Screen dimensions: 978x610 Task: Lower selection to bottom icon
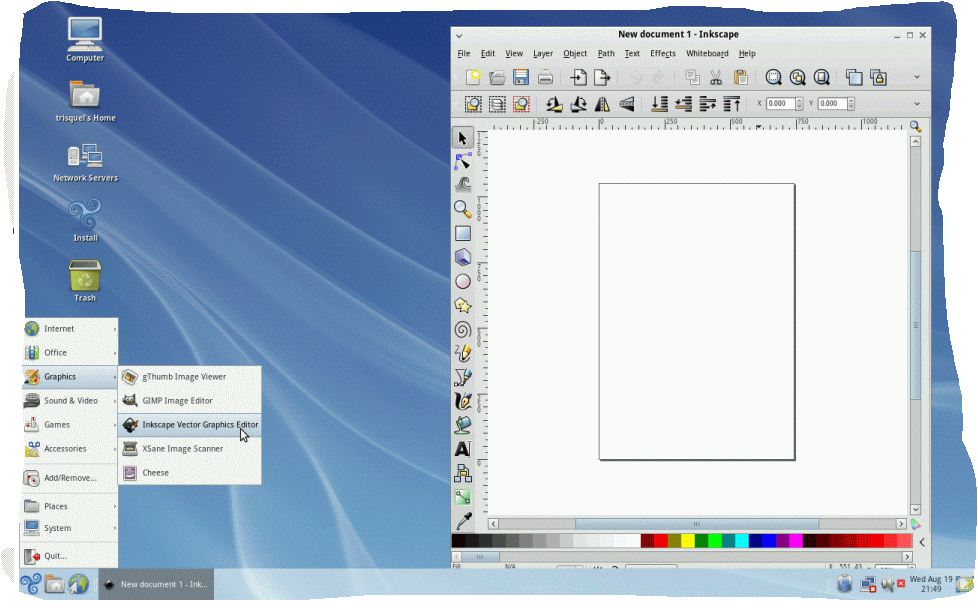(659, 104)
